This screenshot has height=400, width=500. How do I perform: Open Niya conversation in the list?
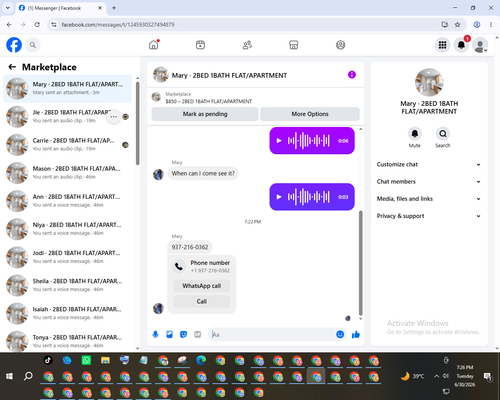pos(68,229)
